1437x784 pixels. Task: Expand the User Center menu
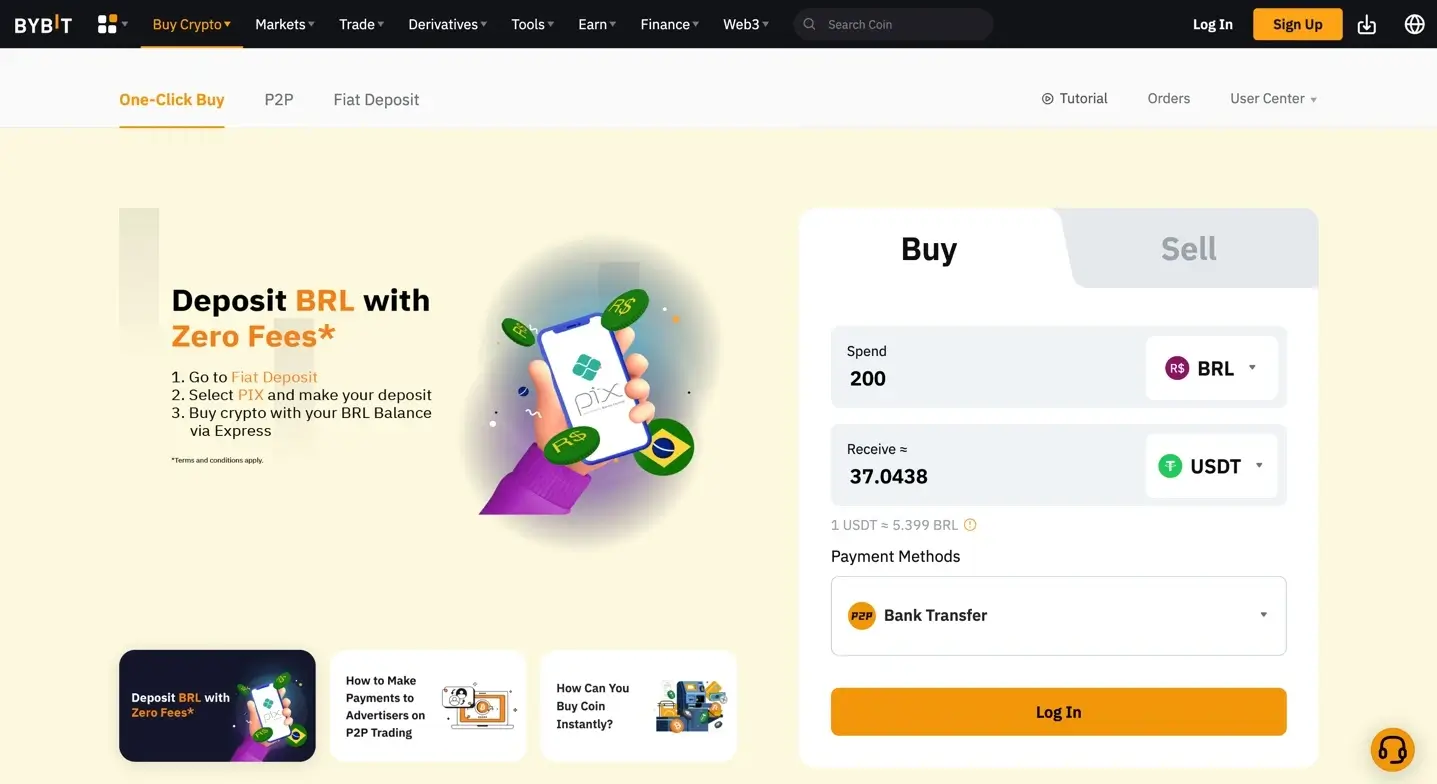[x=1273, y=99]
